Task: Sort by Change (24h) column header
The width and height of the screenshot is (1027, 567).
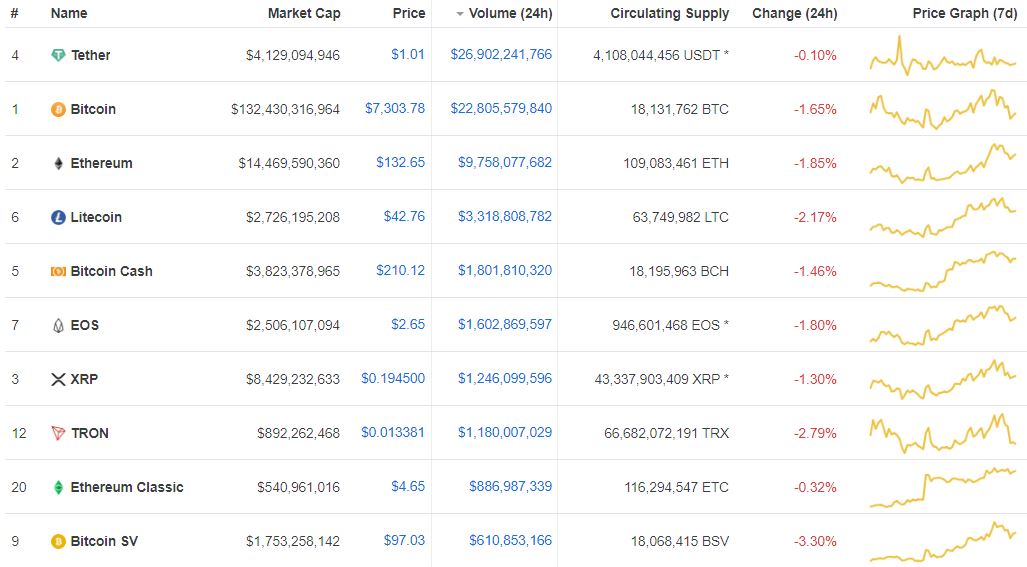Action: pos(794,13)
